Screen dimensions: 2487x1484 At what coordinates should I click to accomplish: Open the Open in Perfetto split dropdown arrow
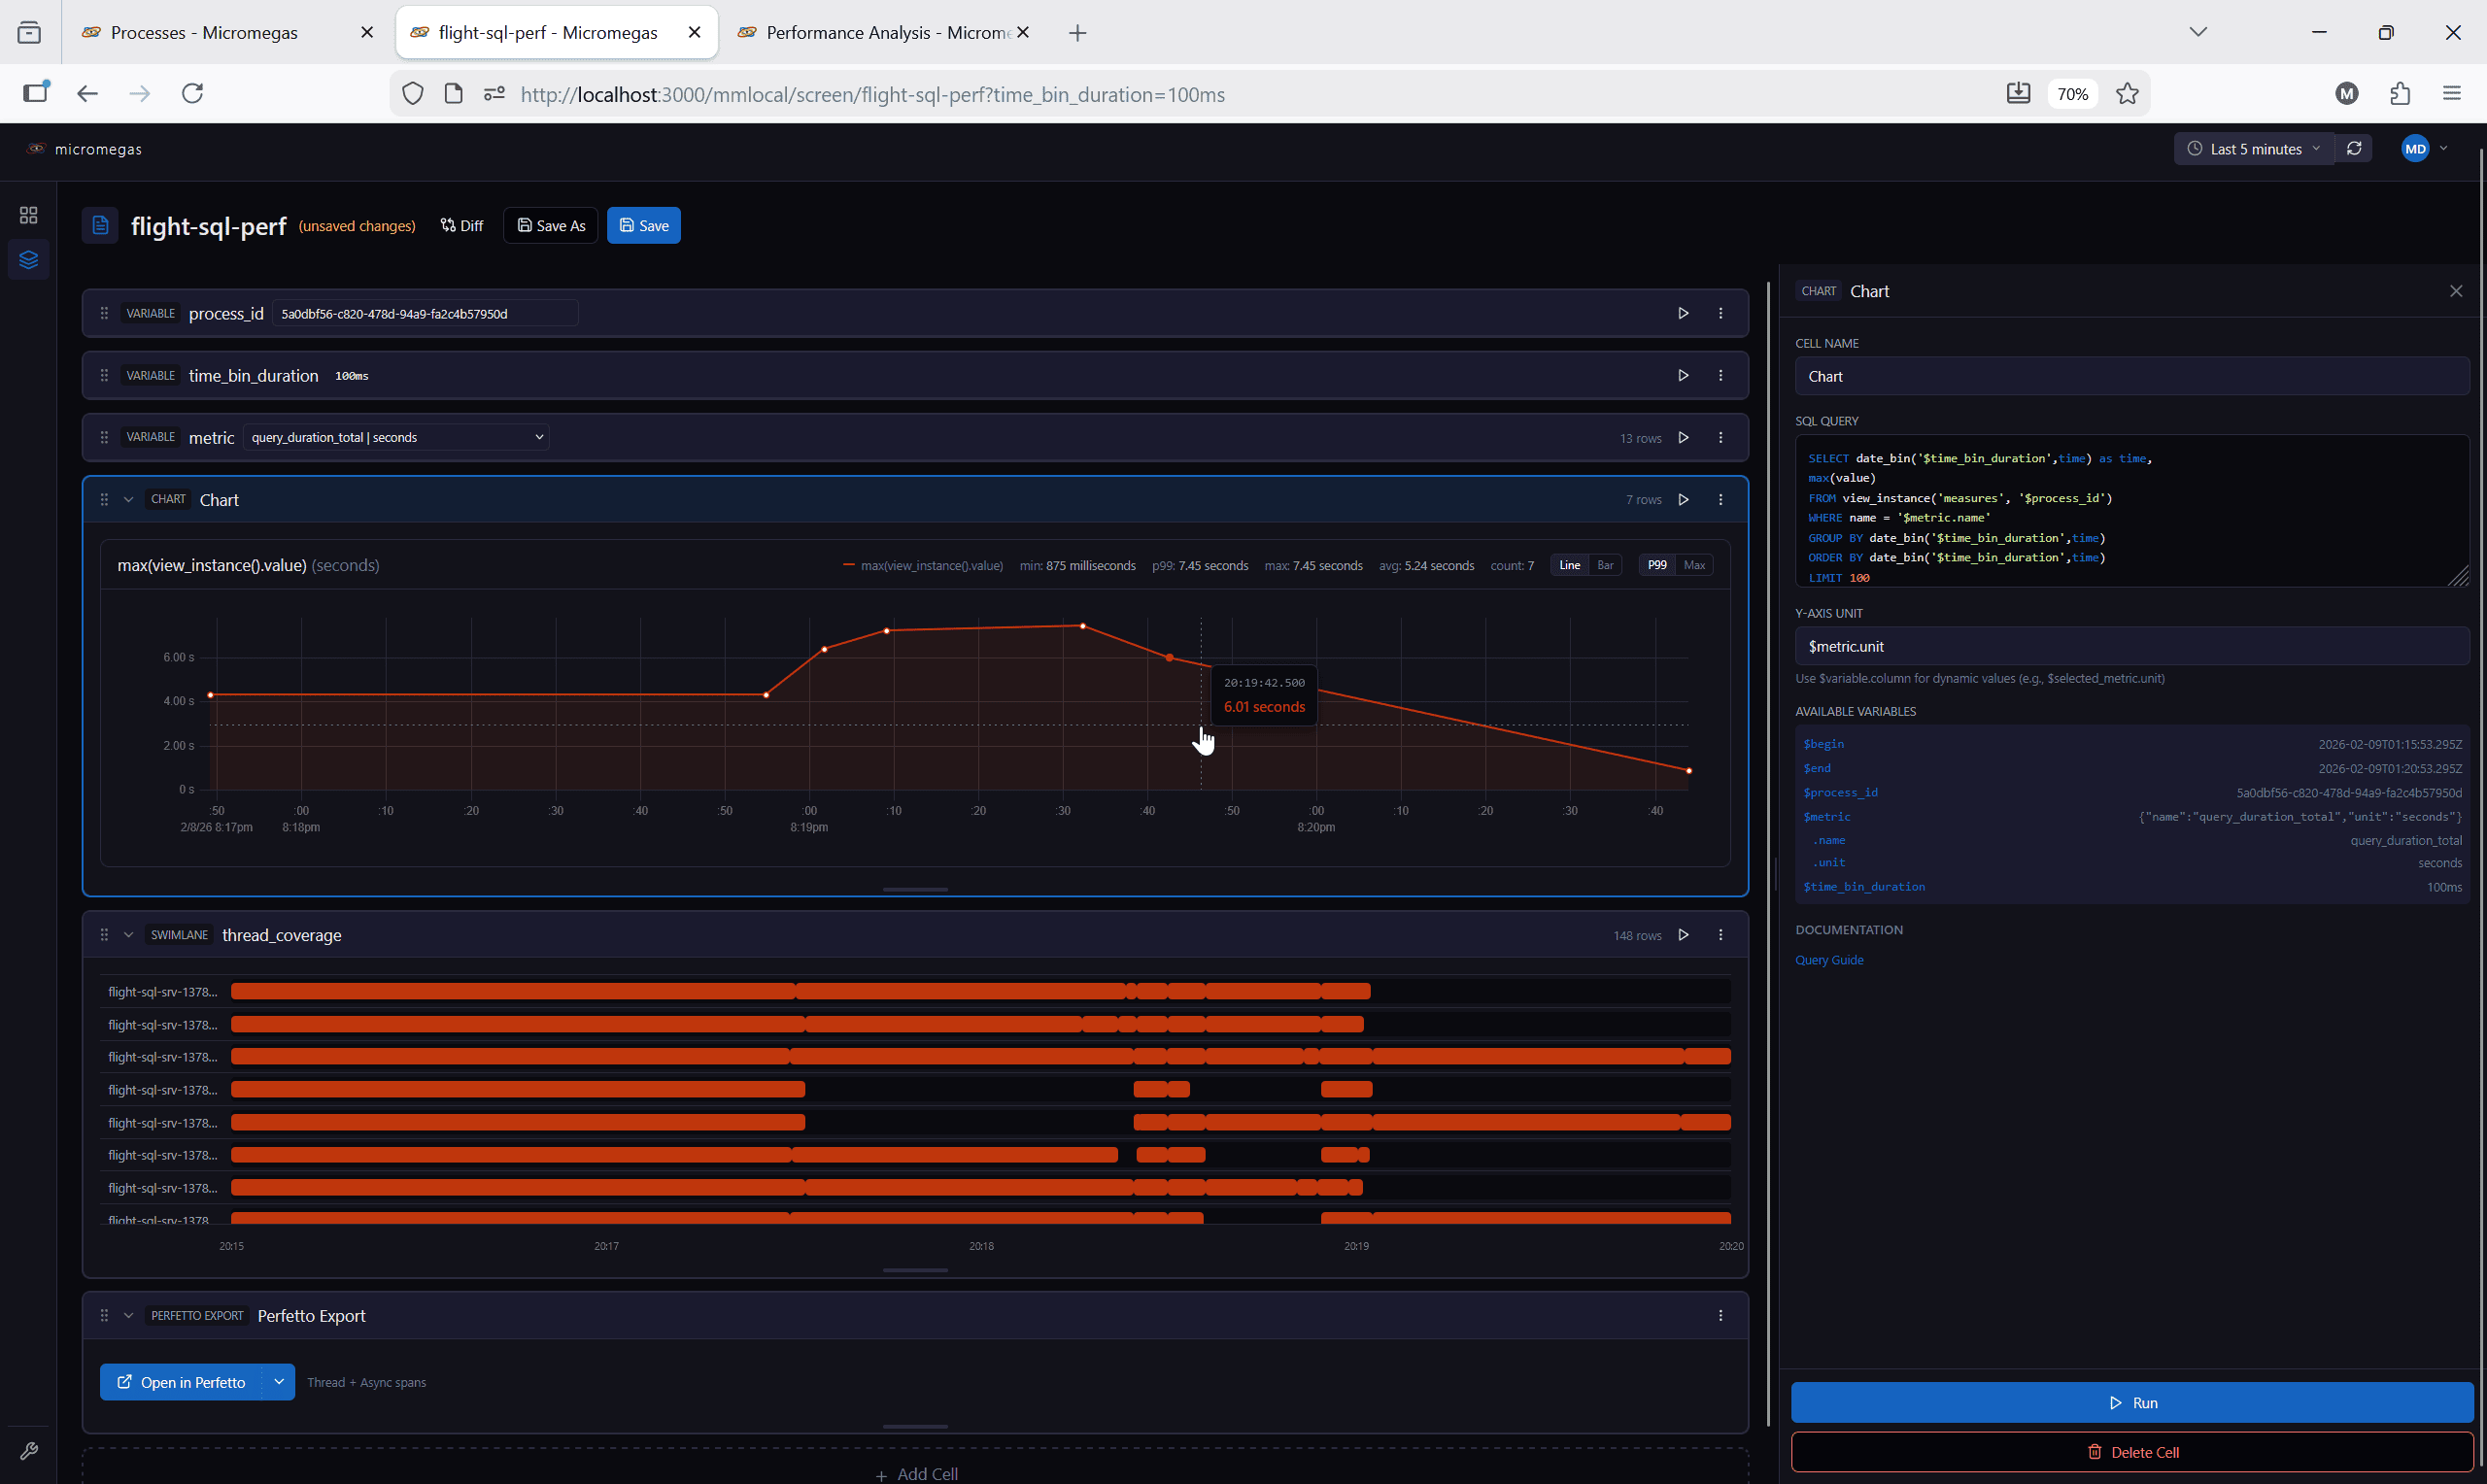pos(279,1381)
